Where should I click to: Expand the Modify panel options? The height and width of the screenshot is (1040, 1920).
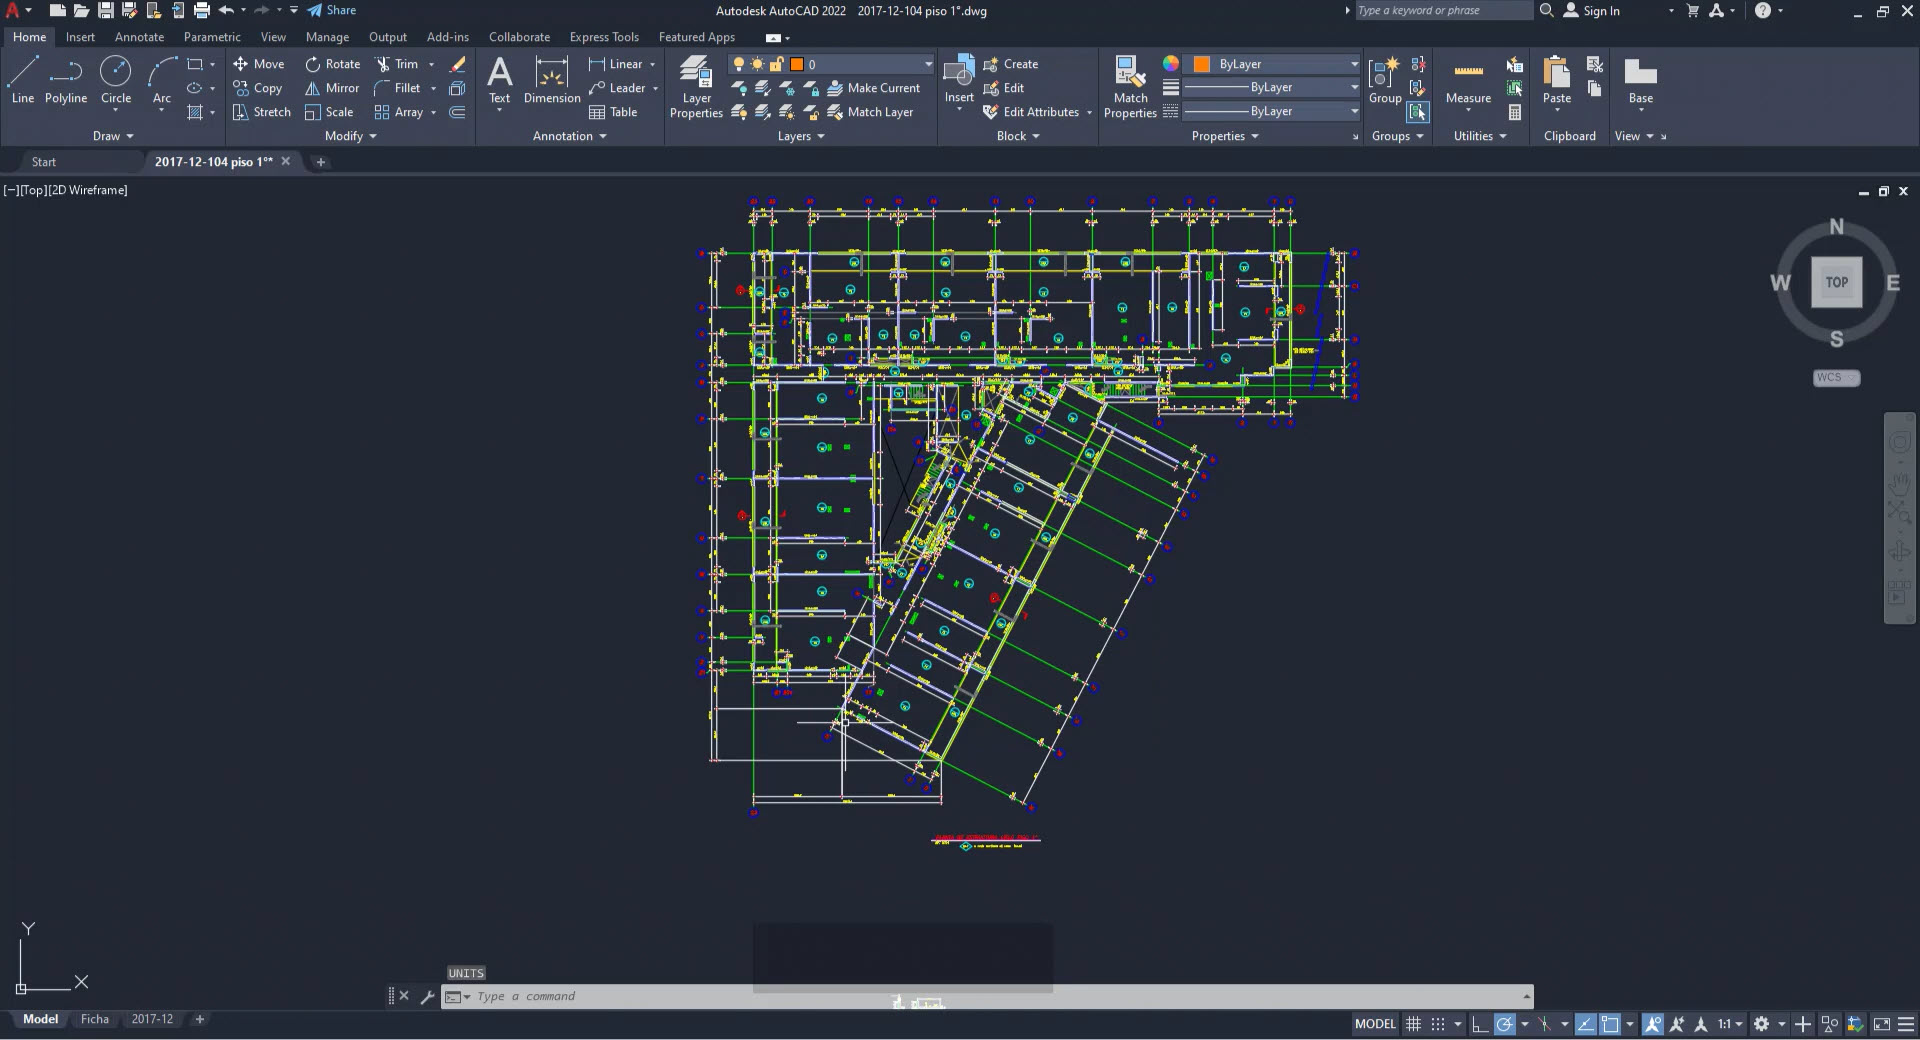coord(350,136)
